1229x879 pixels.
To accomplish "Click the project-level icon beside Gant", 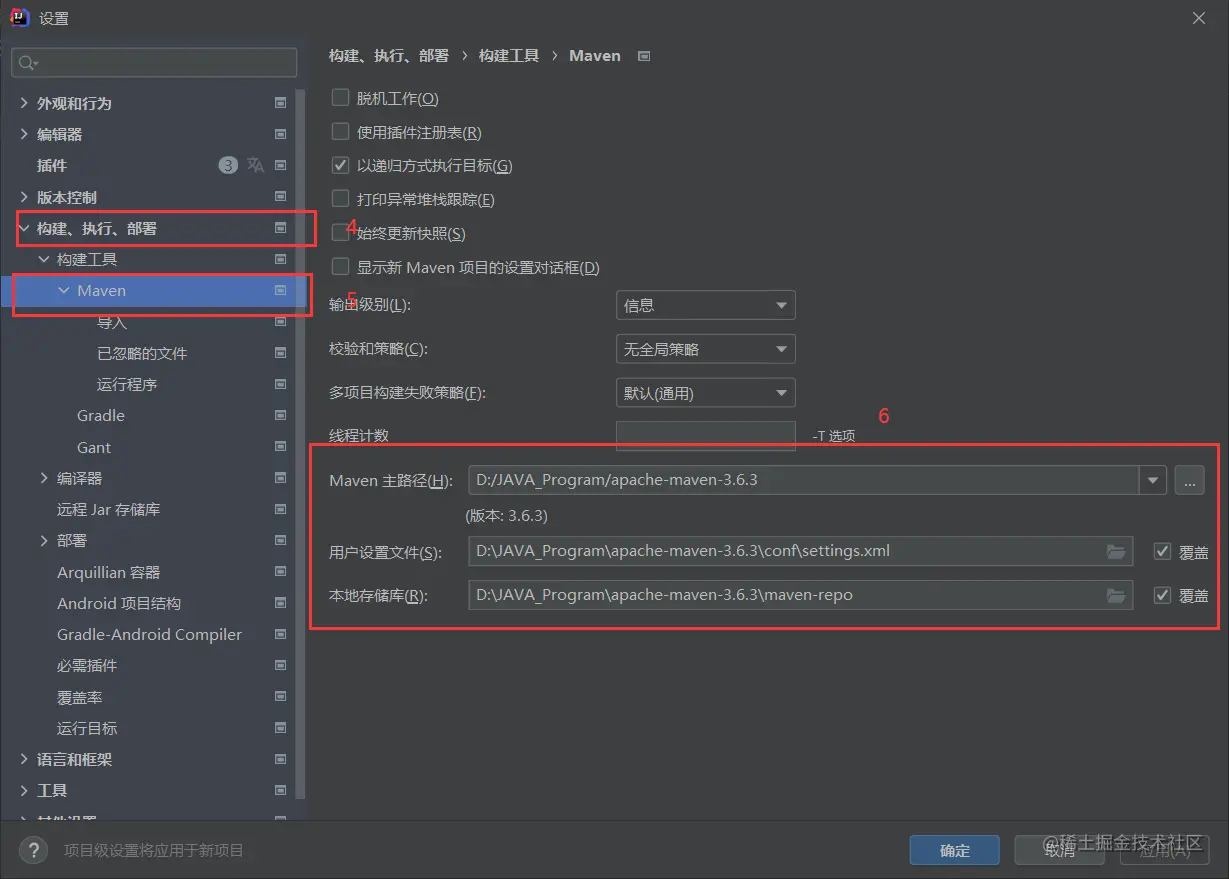I will pos(281,447).
